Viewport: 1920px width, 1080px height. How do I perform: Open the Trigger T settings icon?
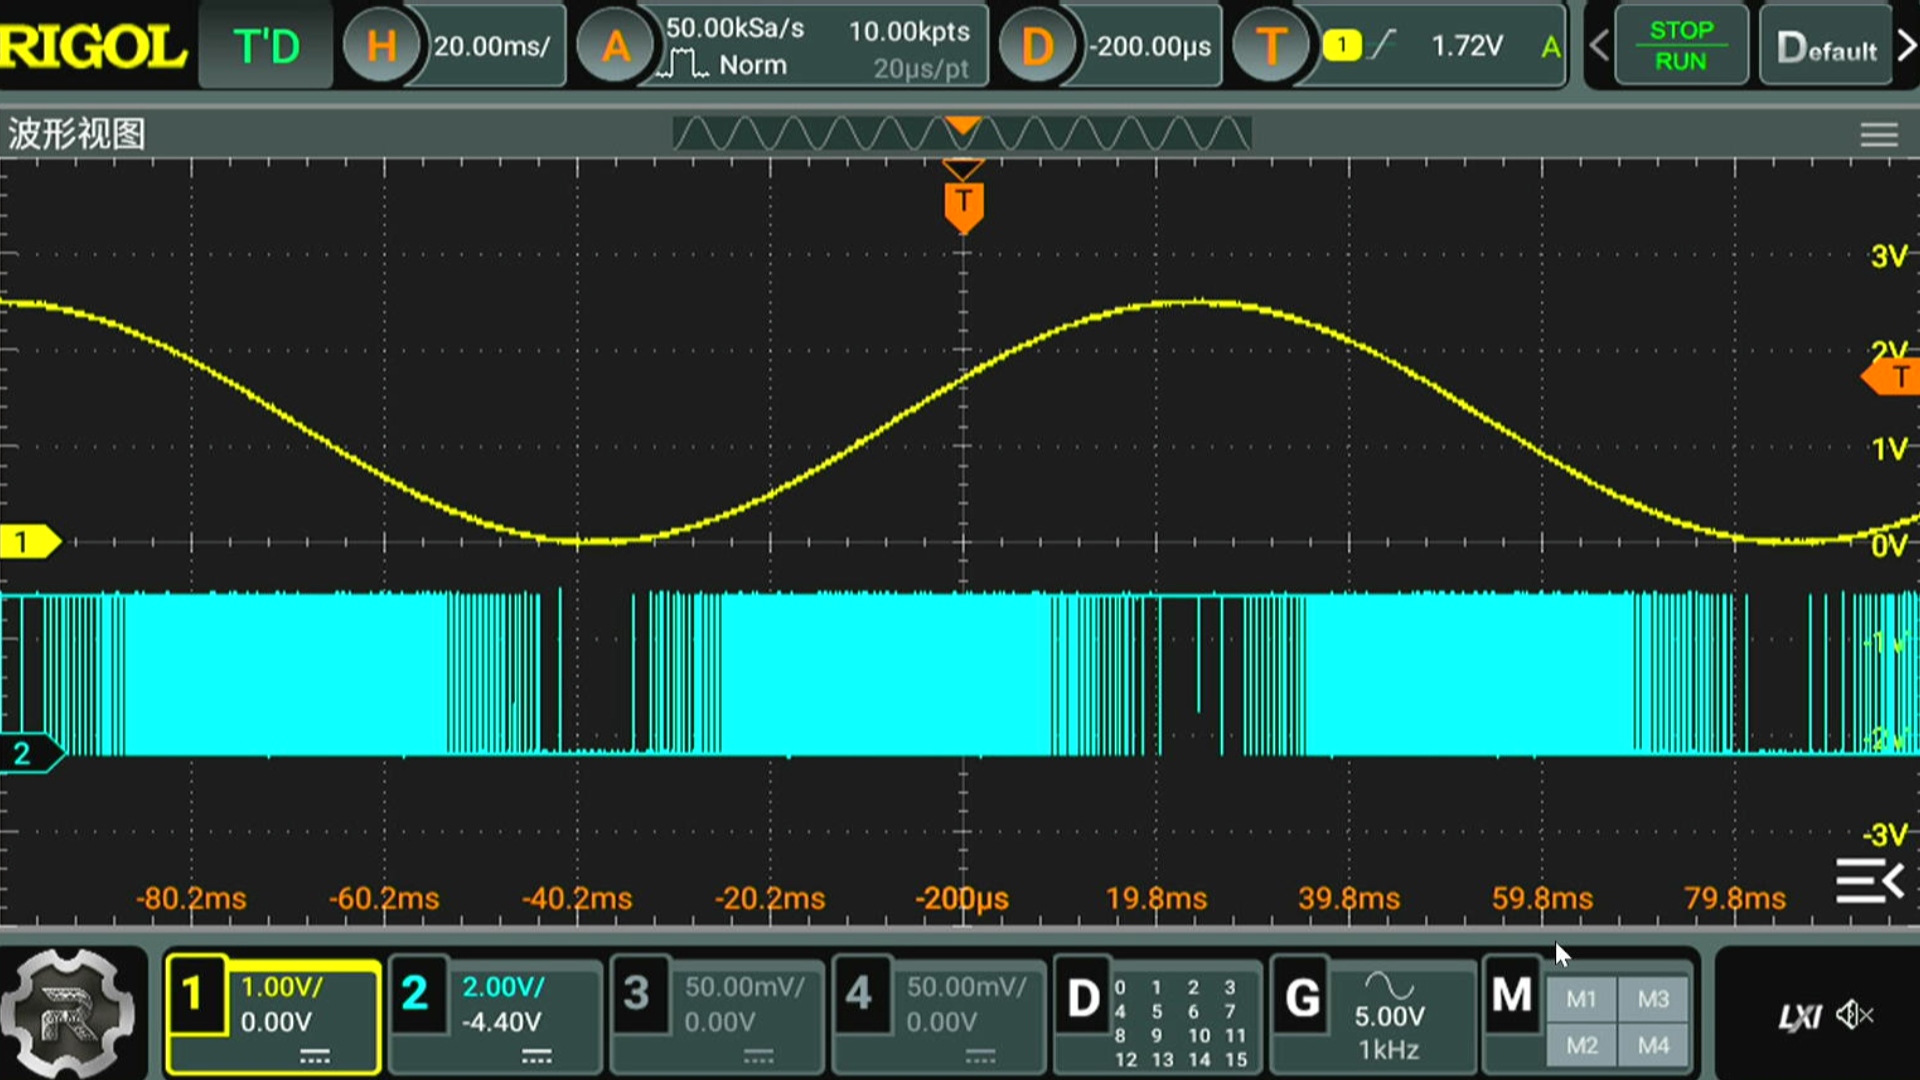[x=1271, y=46]
